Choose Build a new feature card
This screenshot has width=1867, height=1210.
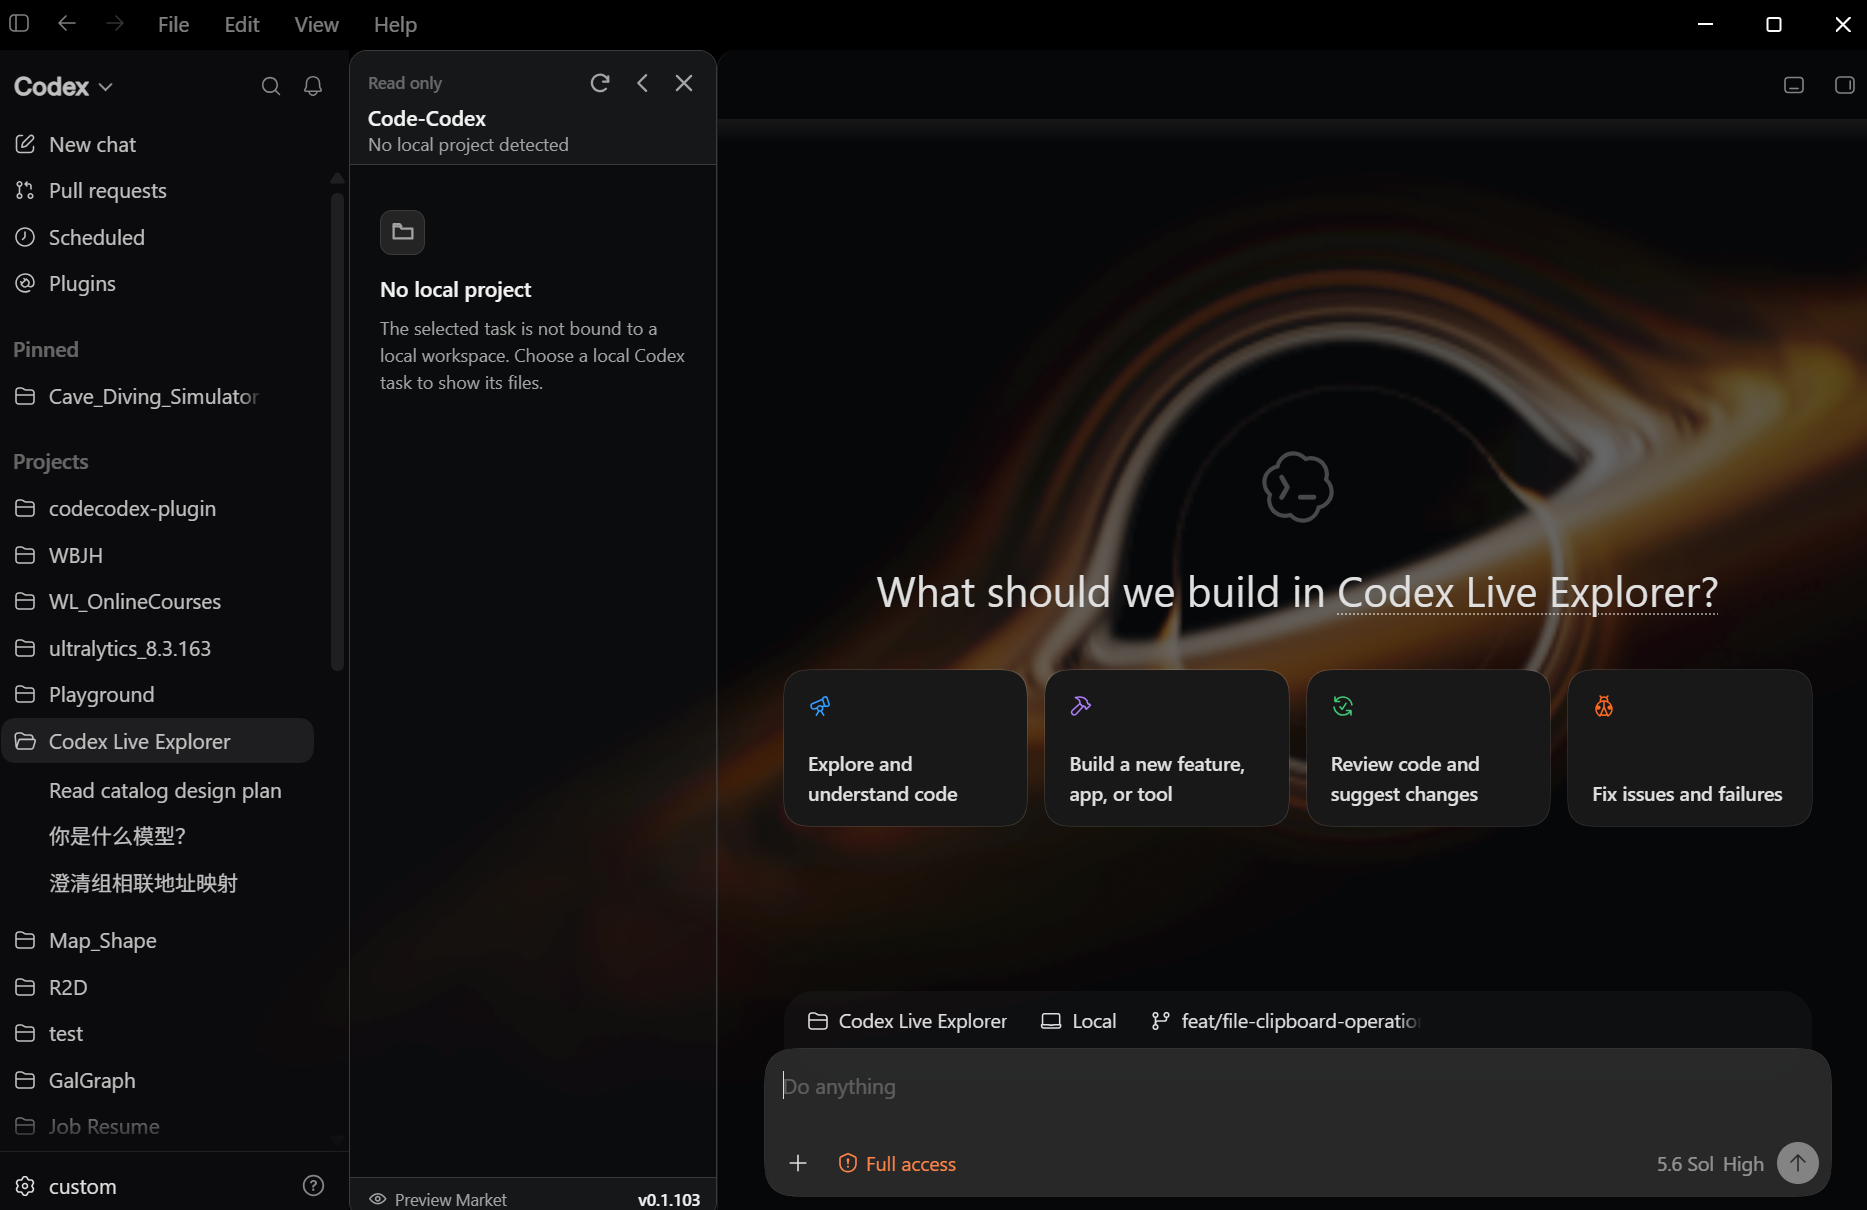1166,748
